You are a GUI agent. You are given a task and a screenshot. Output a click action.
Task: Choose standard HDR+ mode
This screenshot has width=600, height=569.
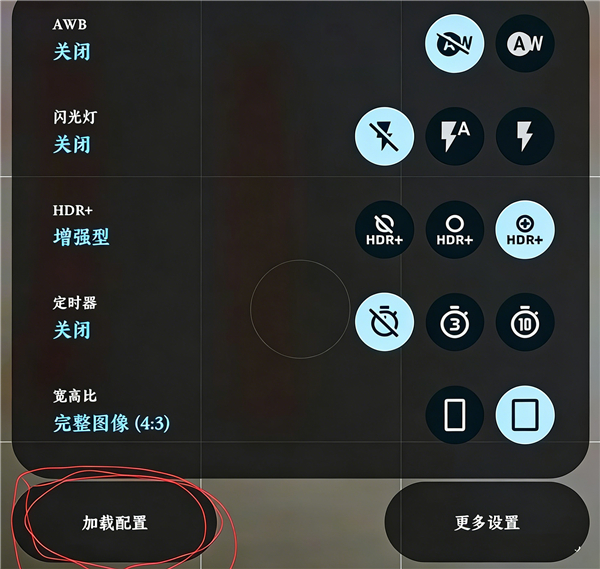[x=455, y=230]
